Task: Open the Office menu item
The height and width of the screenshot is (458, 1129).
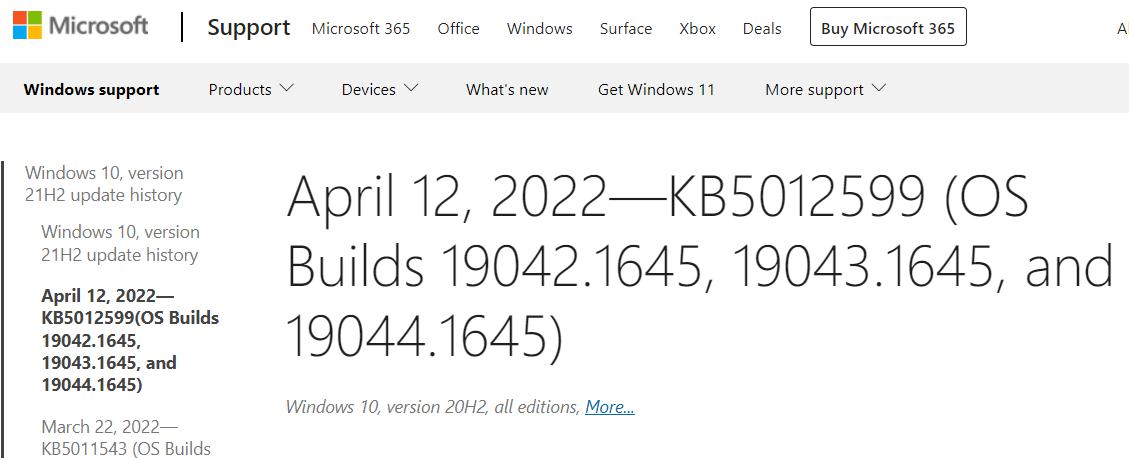Action: (459, 28)
